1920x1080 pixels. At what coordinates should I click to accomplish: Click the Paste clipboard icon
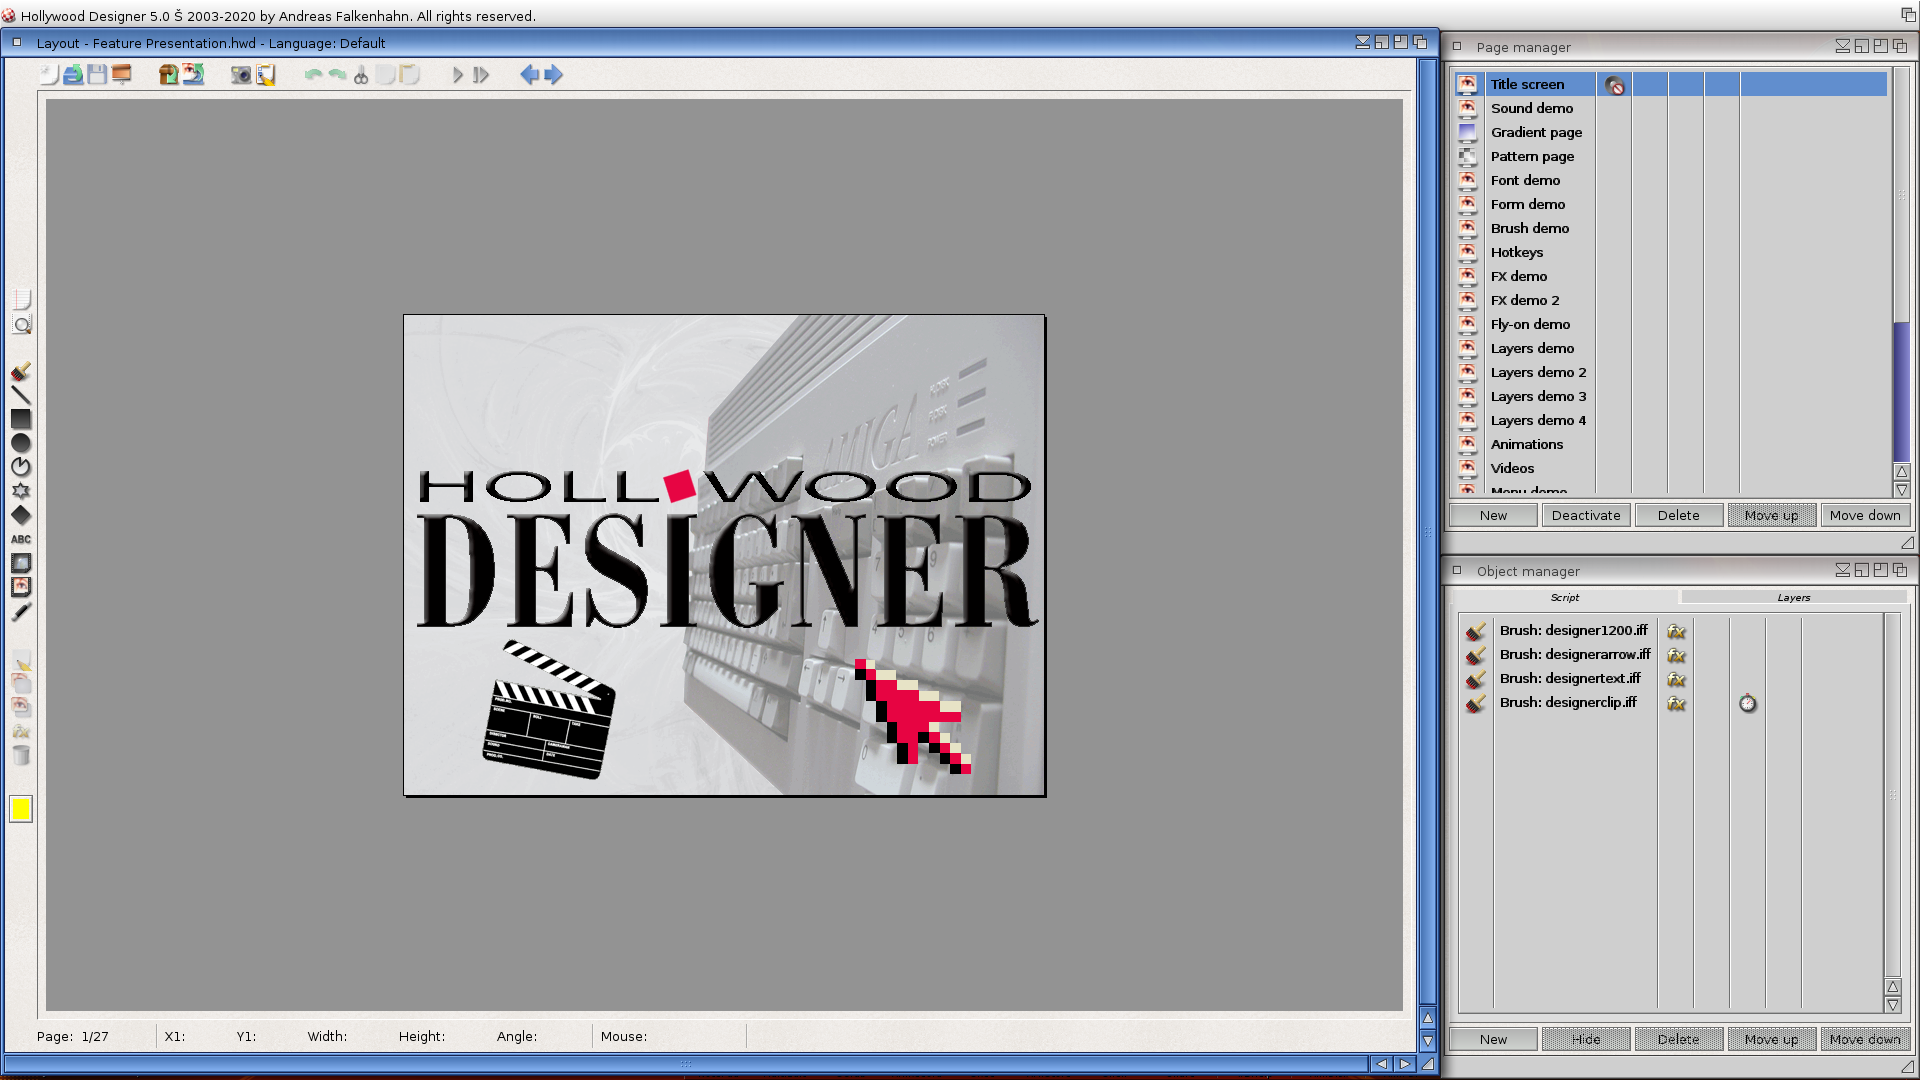(x=409, y=74)
